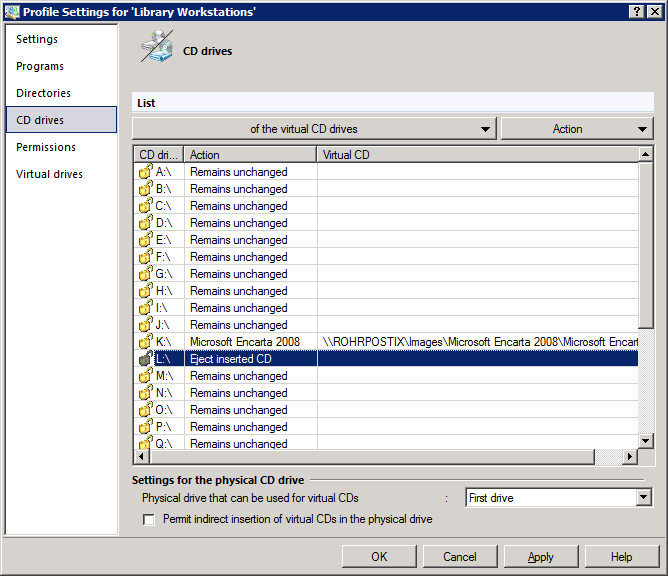668x576 pixels.
Task: Click the horizontal scroll-left arrow
Action: pyautogui.click(x=142, y=457)
